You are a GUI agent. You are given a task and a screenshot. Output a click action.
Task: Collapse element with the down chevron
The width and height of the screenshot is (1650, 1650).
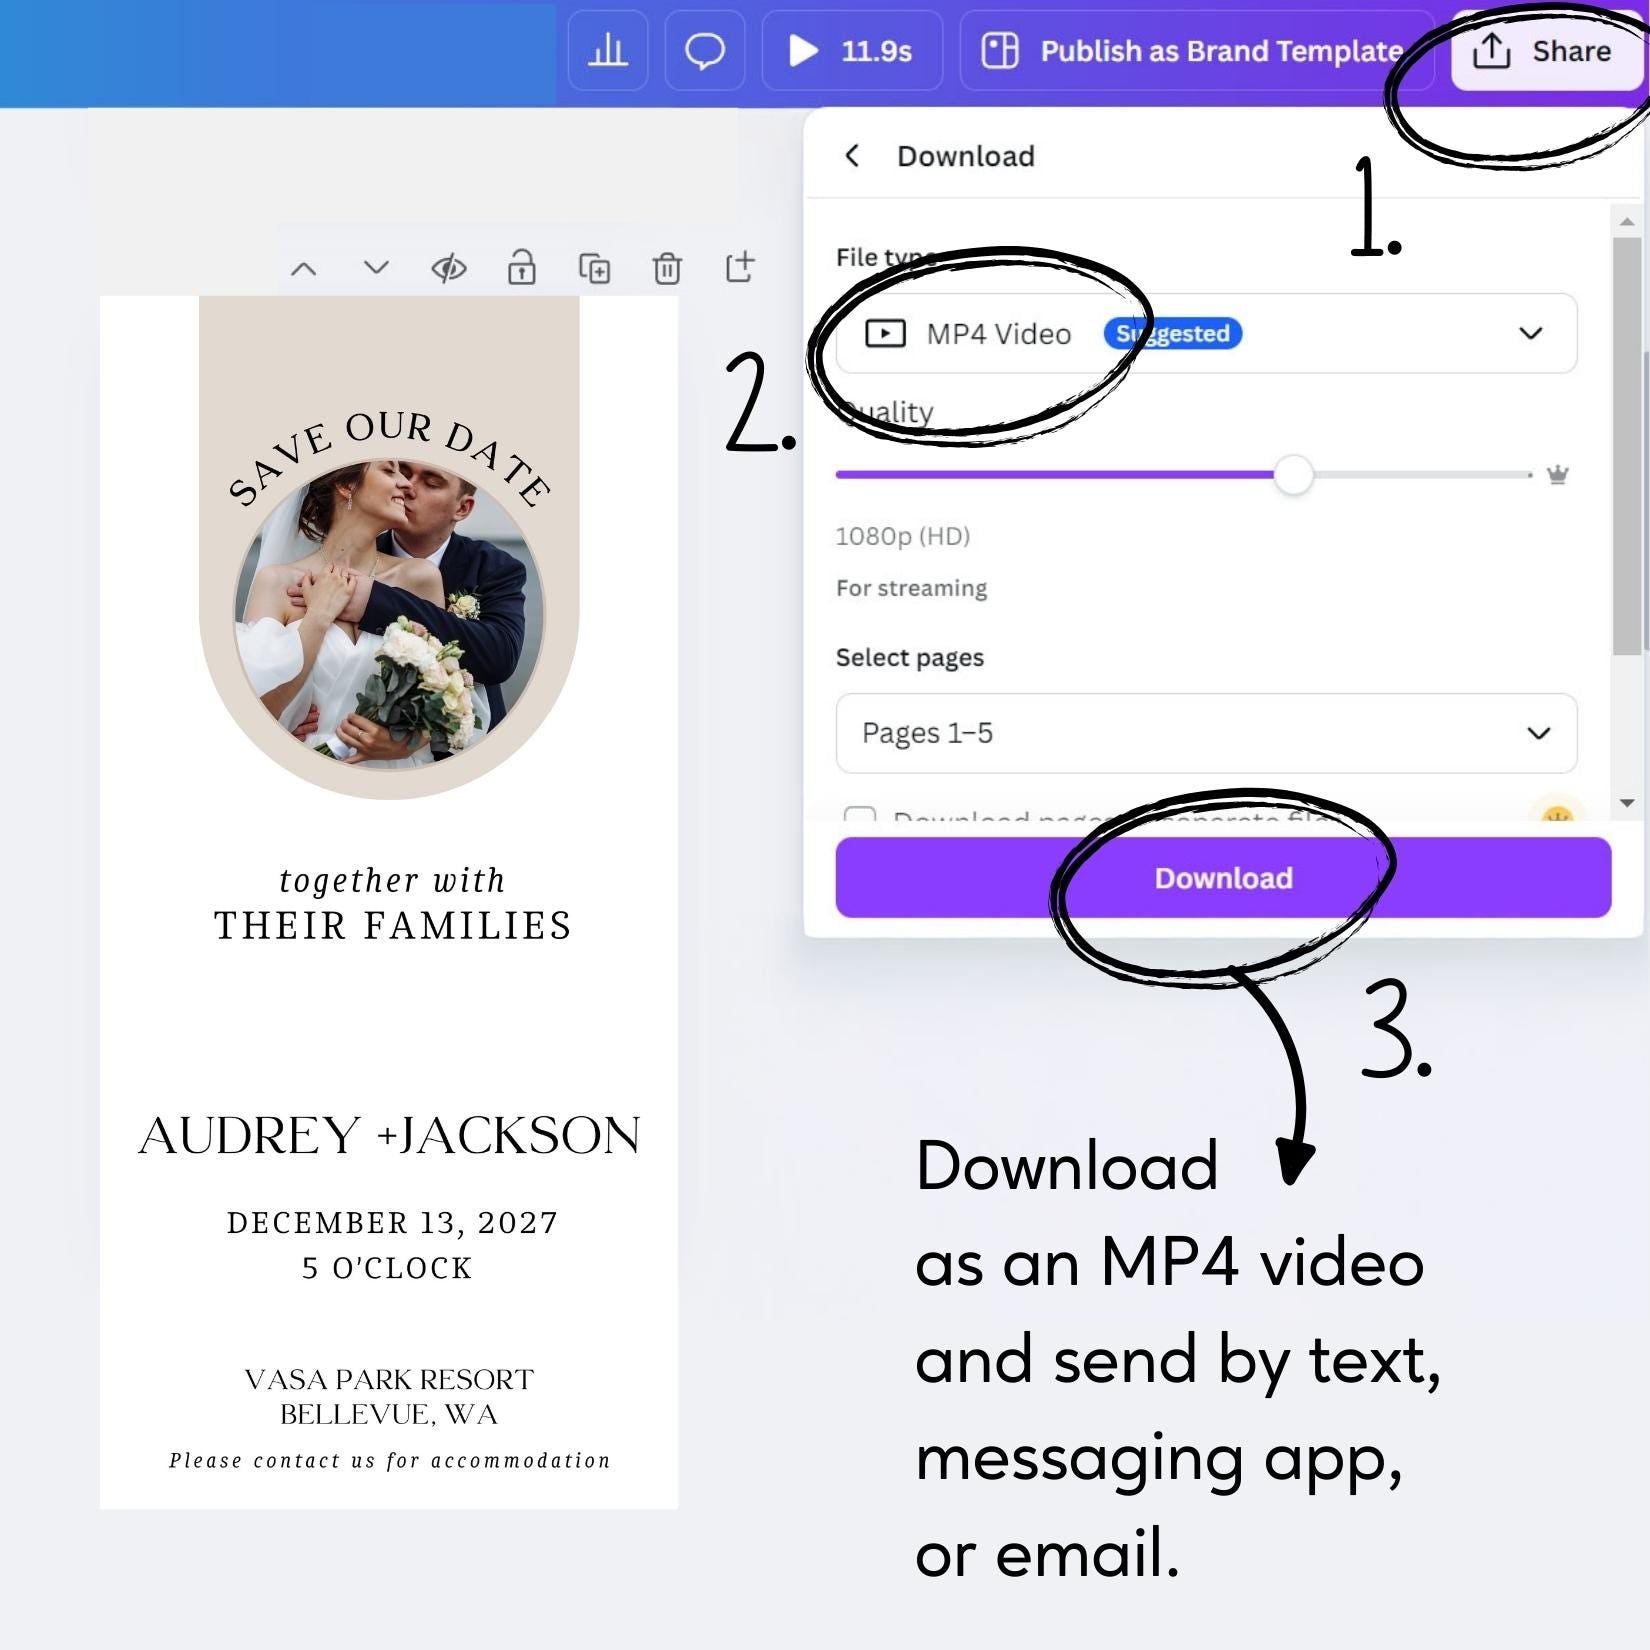pyautogui.click(x=375, y=267)
